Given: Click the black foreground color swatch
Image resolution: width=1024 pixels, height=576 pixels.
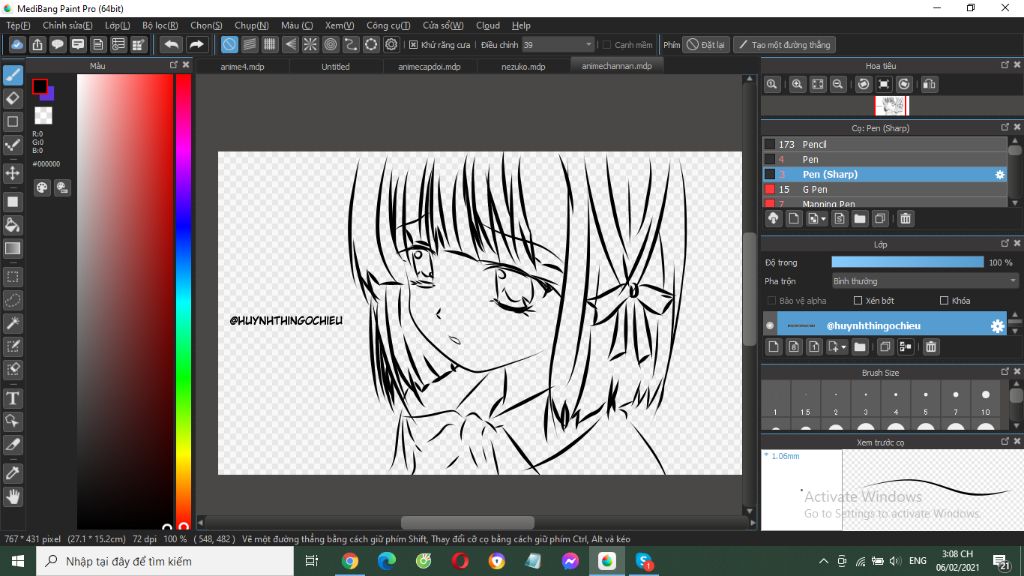Looking at the screenshot, I should [x=40, y=86].
